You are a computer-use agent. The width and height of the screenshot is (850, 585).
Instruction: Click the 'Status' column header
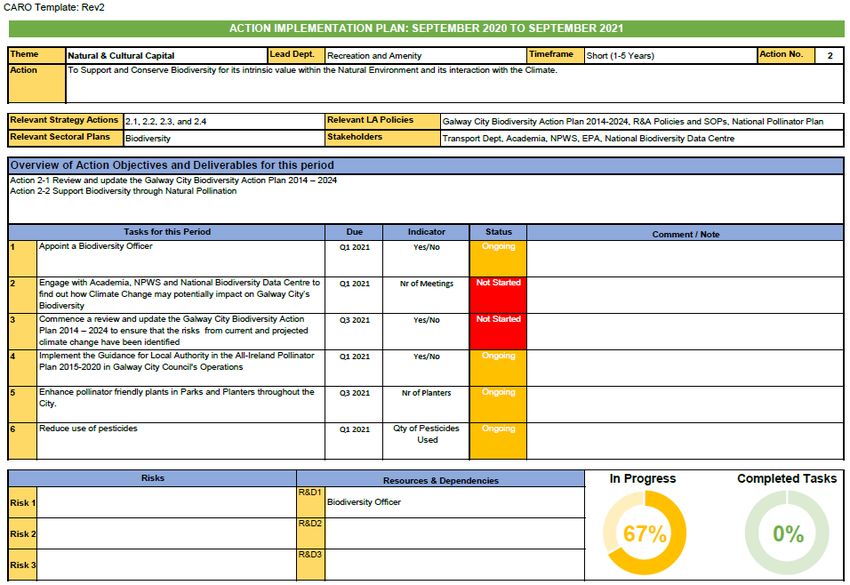pos(498,232)
